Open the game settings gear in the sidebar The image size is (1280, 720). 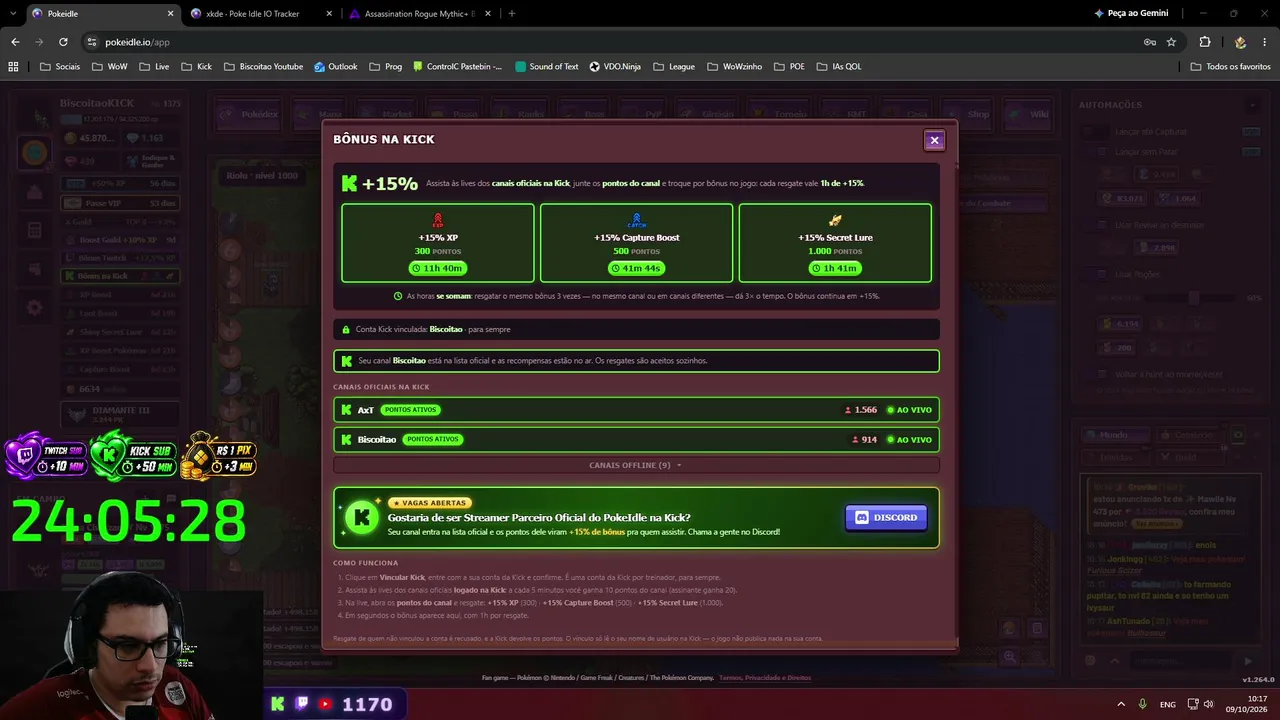[x=34, y=307]
